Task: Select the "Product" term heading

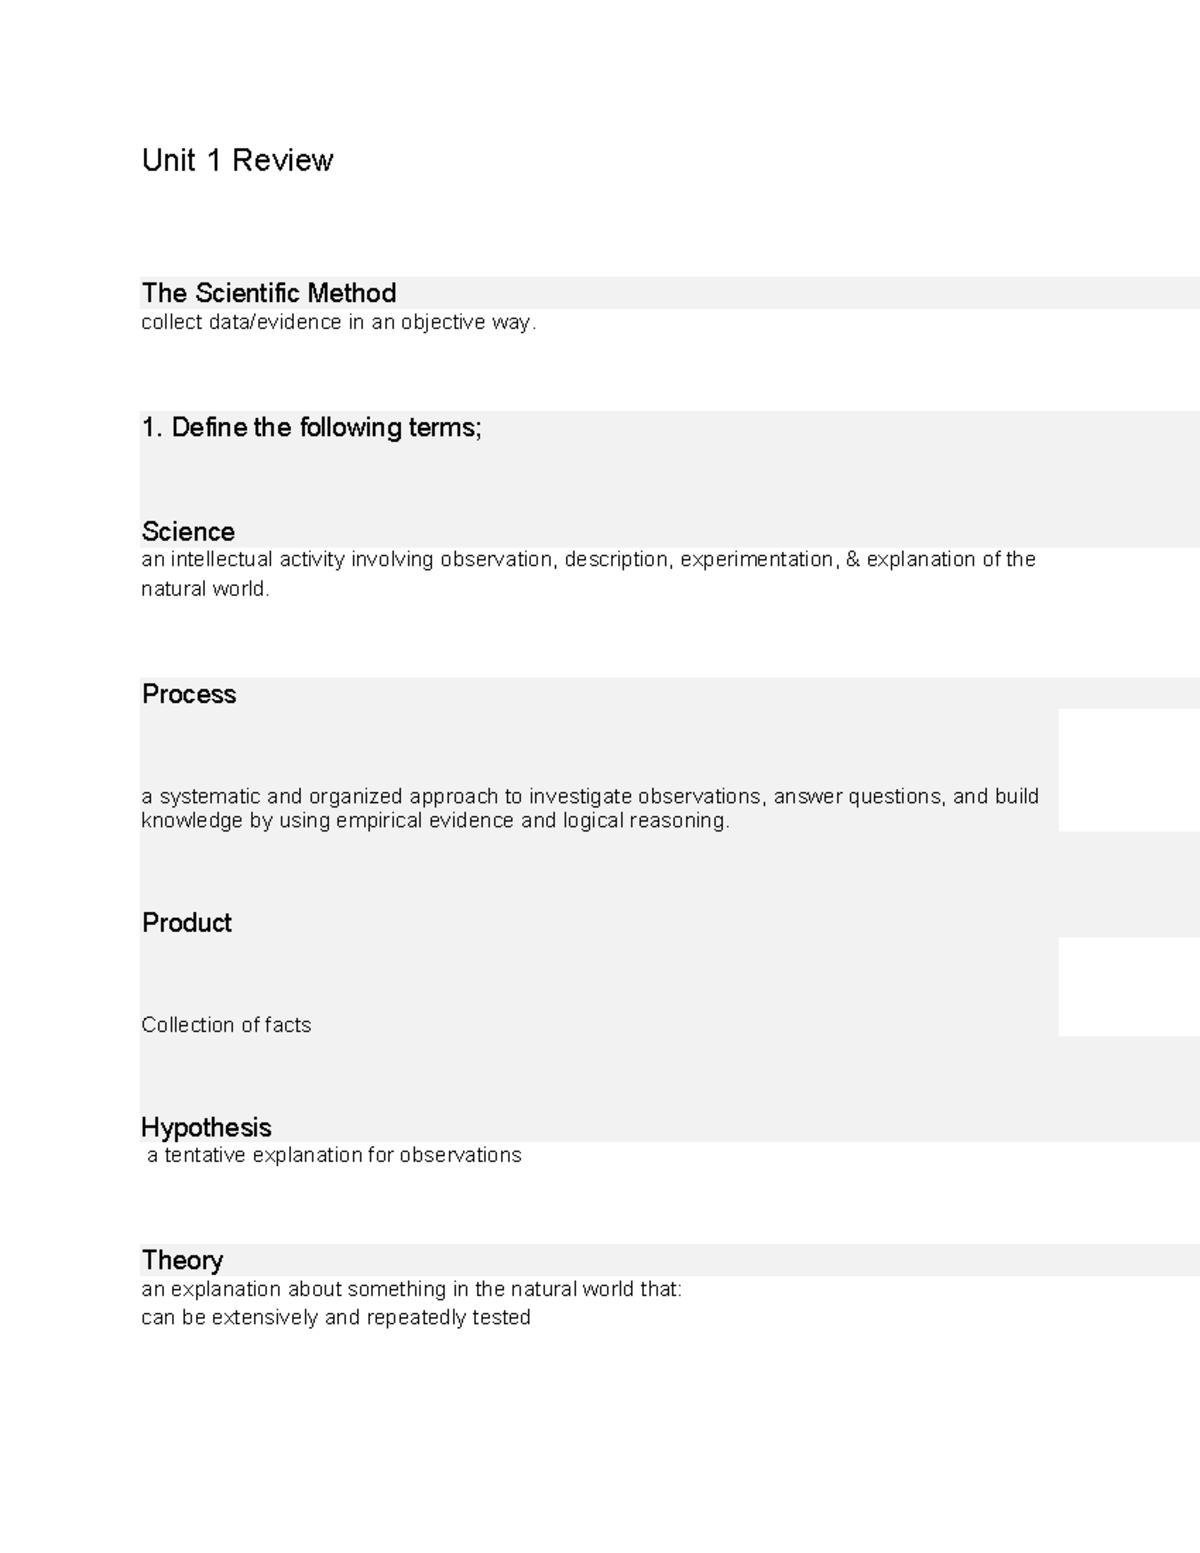Action: (x=187, y=922)
